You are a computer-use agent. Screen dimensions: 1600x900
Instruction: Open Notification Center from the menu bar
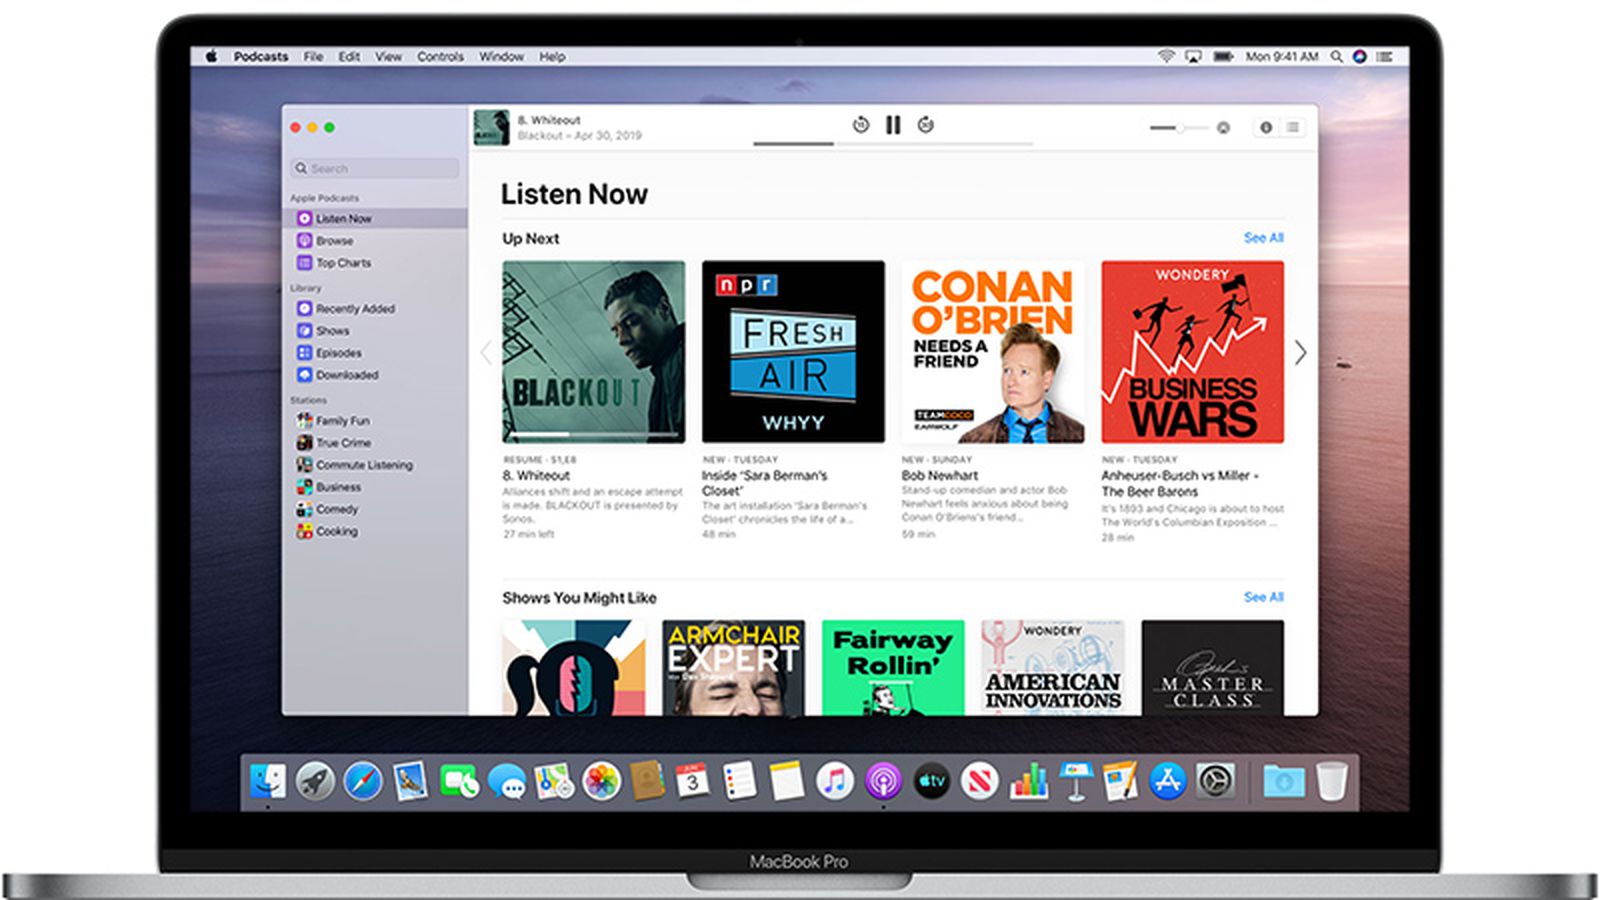click(x=1384, y=57)
